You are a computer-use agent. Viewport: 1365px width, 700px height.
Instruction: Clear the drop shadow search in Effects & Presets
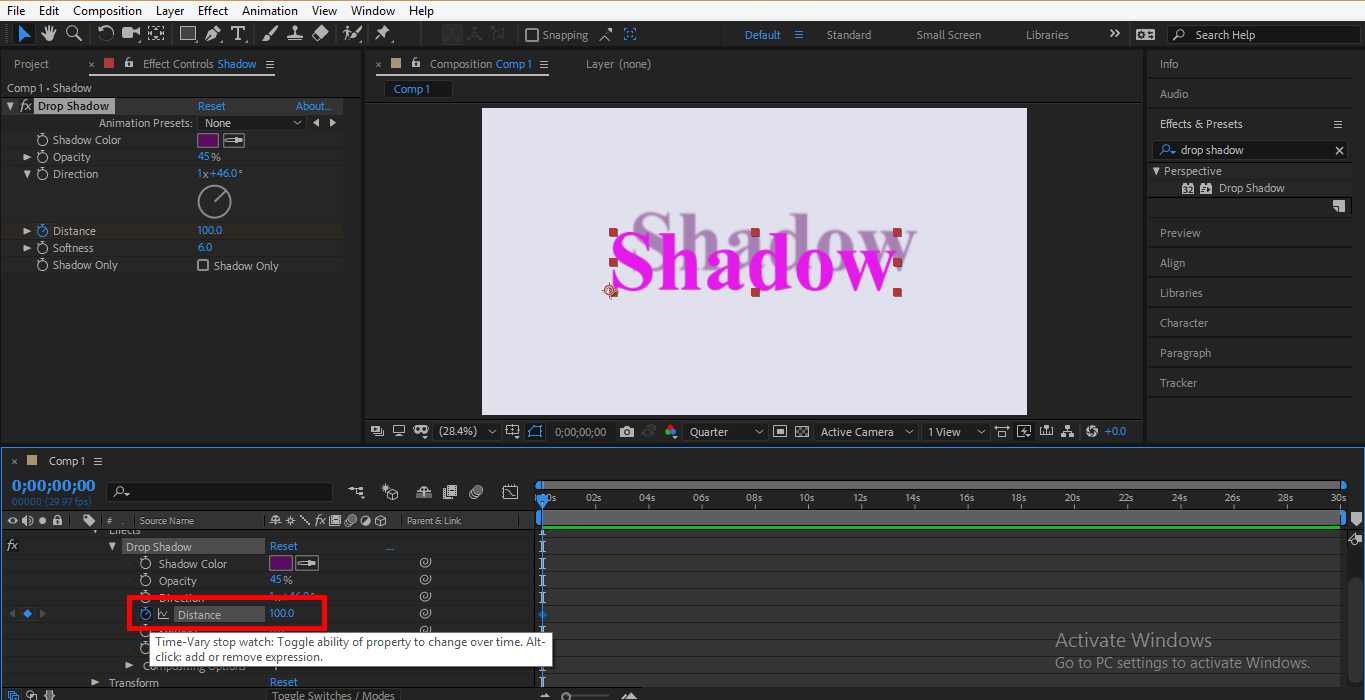click(x=1339, y=149)
